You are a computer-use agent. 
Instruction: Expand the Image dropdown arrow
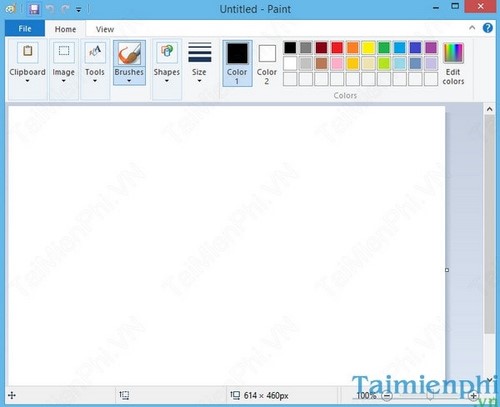(x=64, y=81)
